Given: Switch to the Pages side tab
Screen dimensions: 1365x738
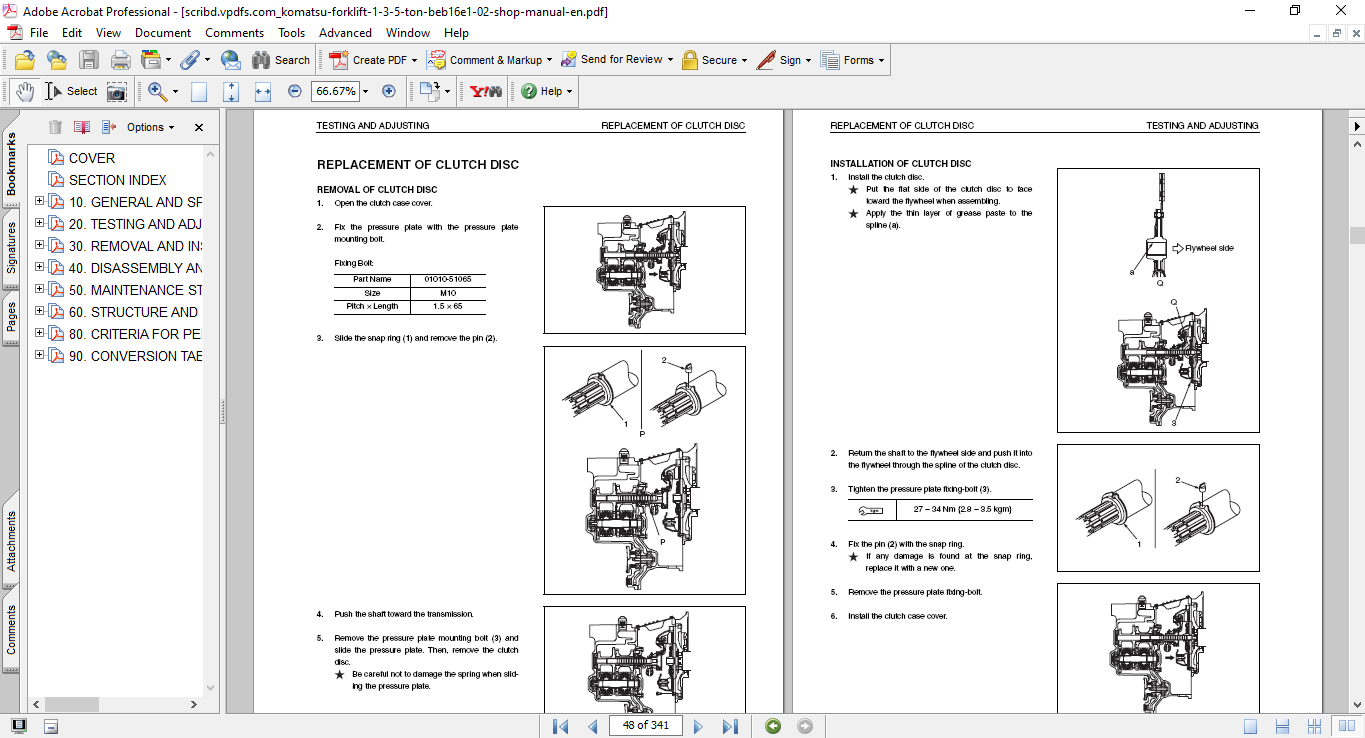Looking at the screenshot, I should 11,318.
